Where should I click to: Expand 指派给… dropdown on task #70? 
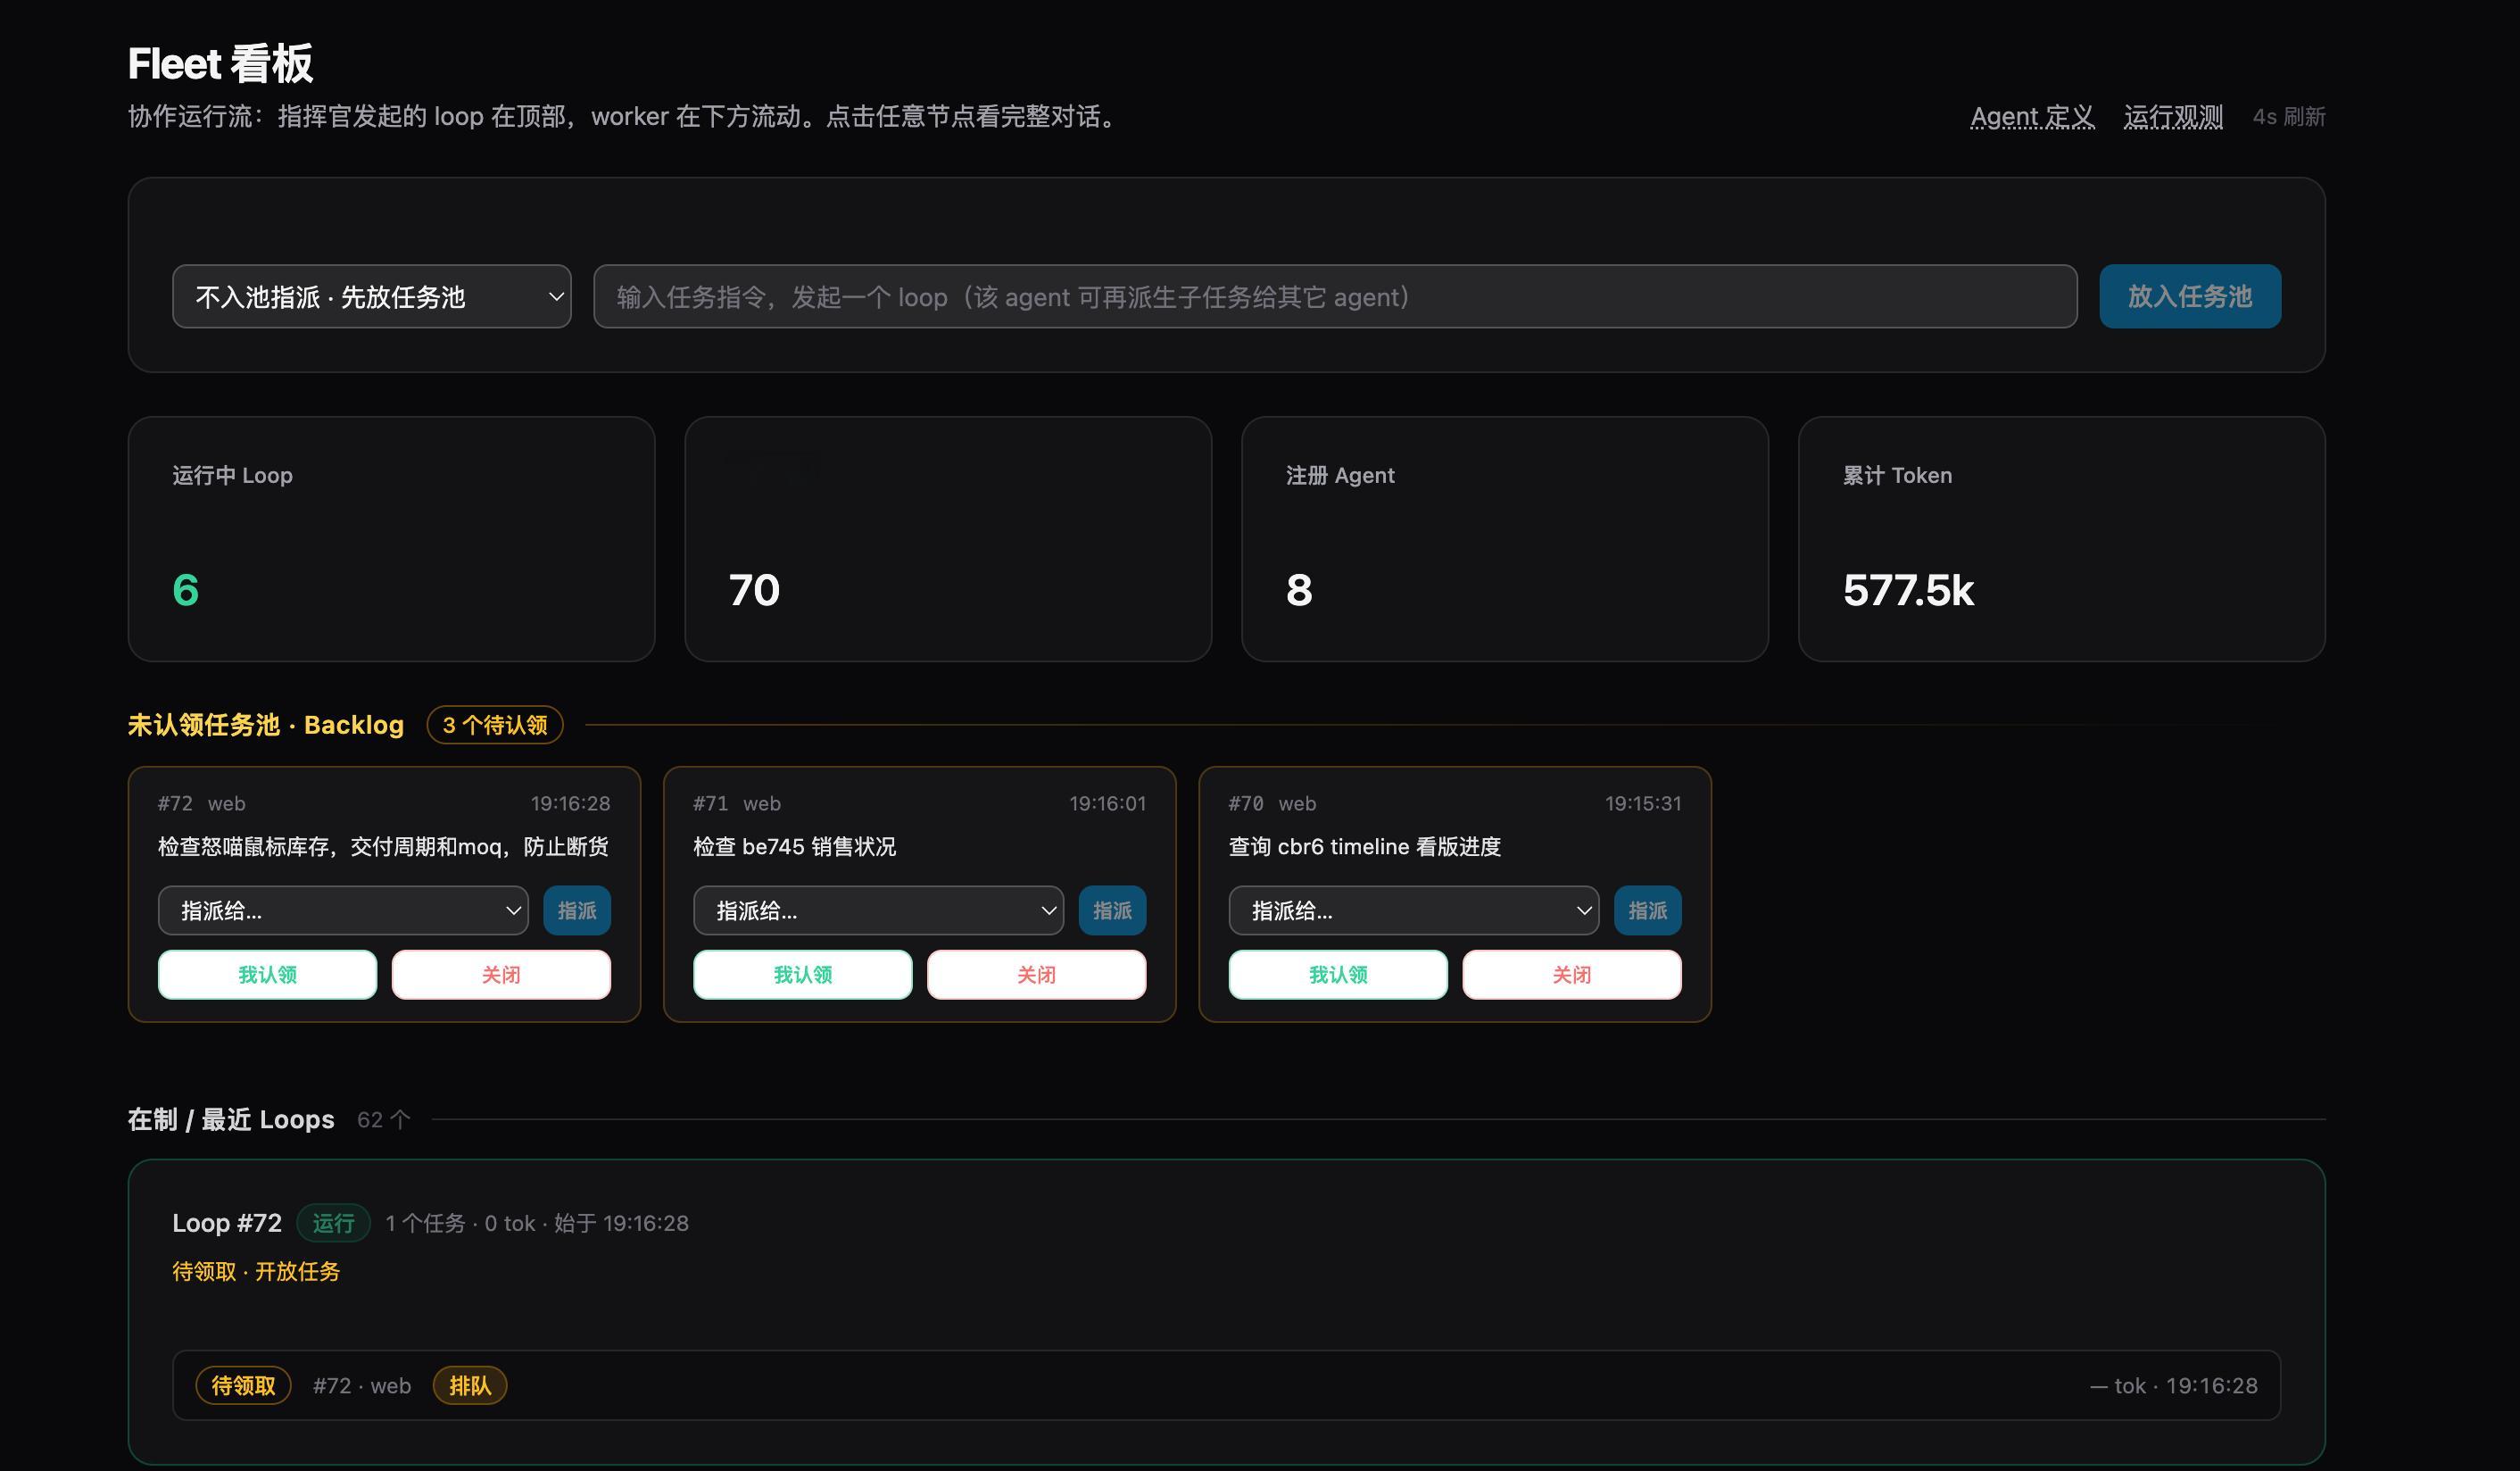click(x=1413, y=910)
